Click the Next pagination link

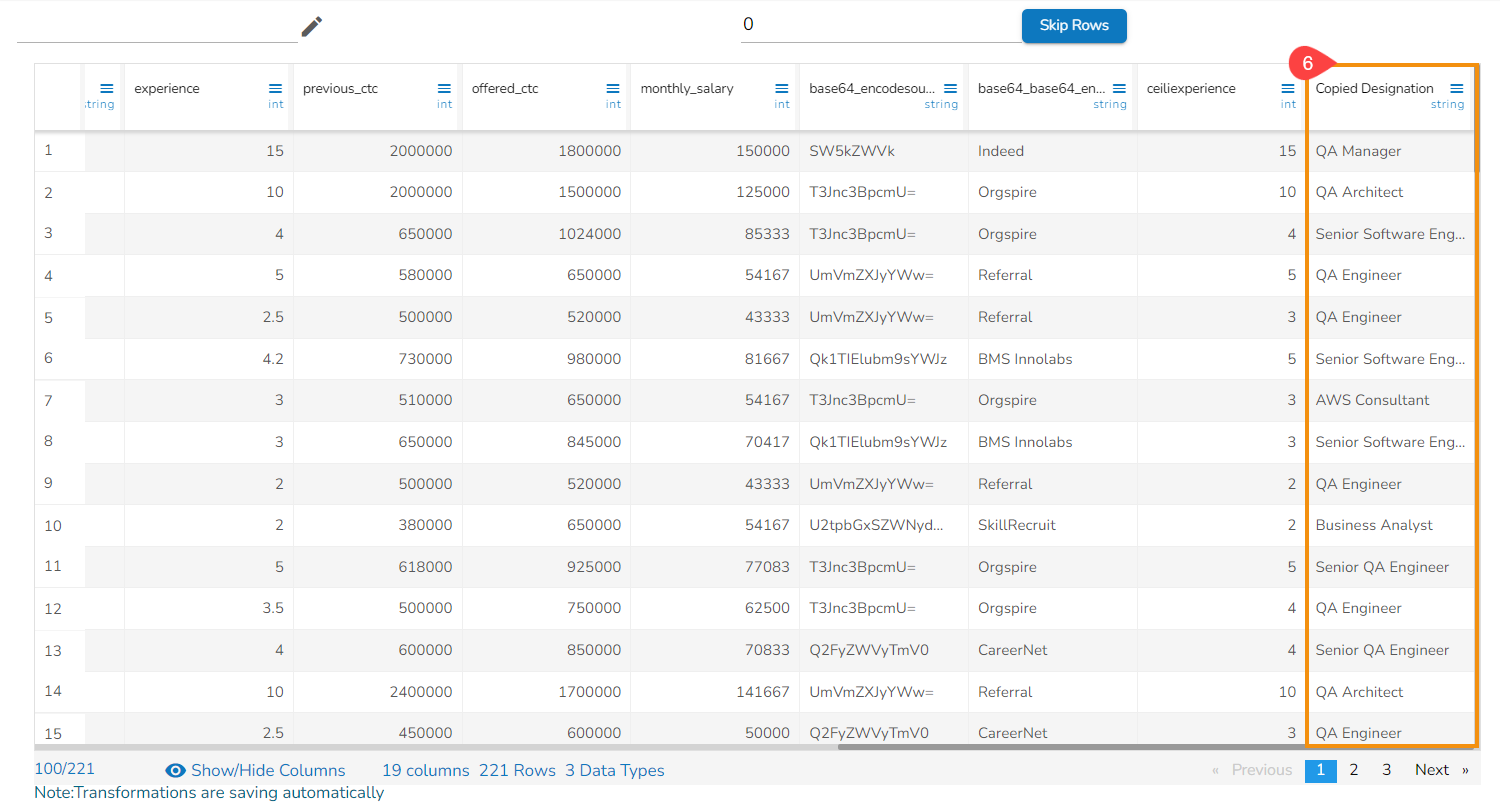(x=1432, y=770)
